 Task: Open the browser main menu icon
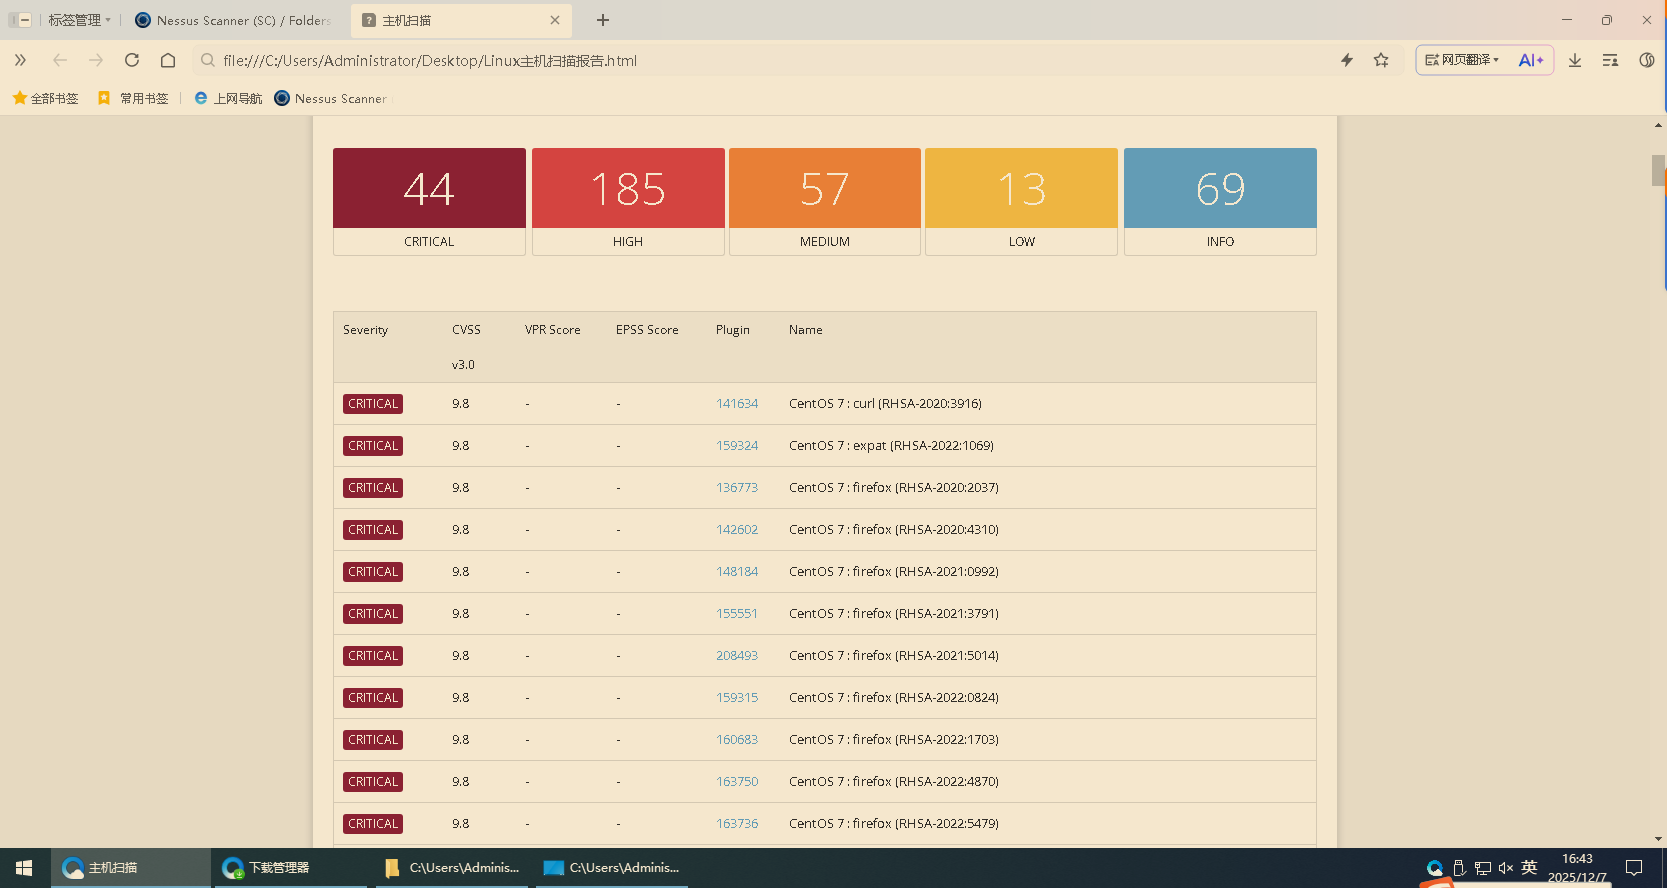click(x=1610, y=60)
